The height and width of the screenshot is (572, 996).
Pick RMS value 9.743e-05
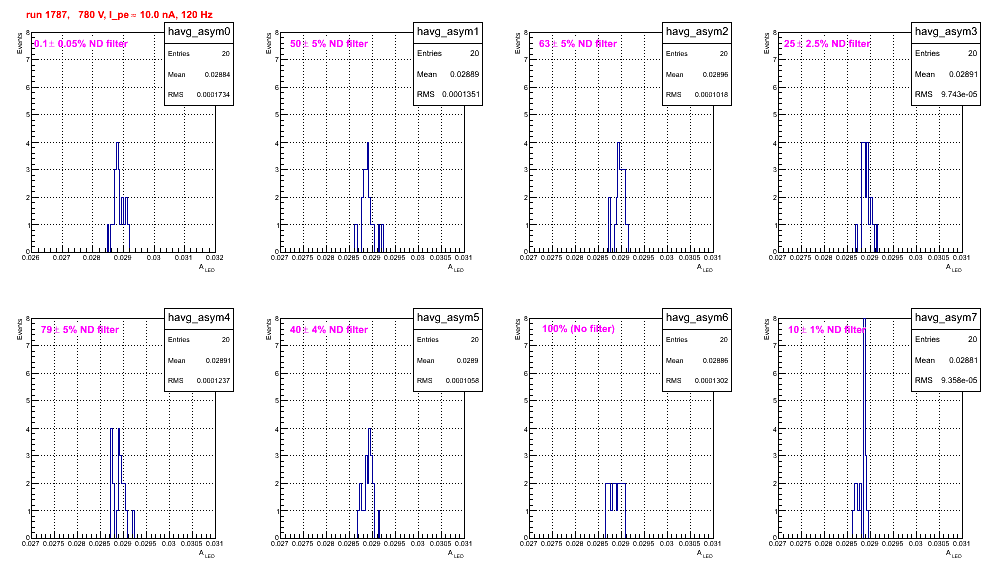pyautogui.click(x=960, y=95)
